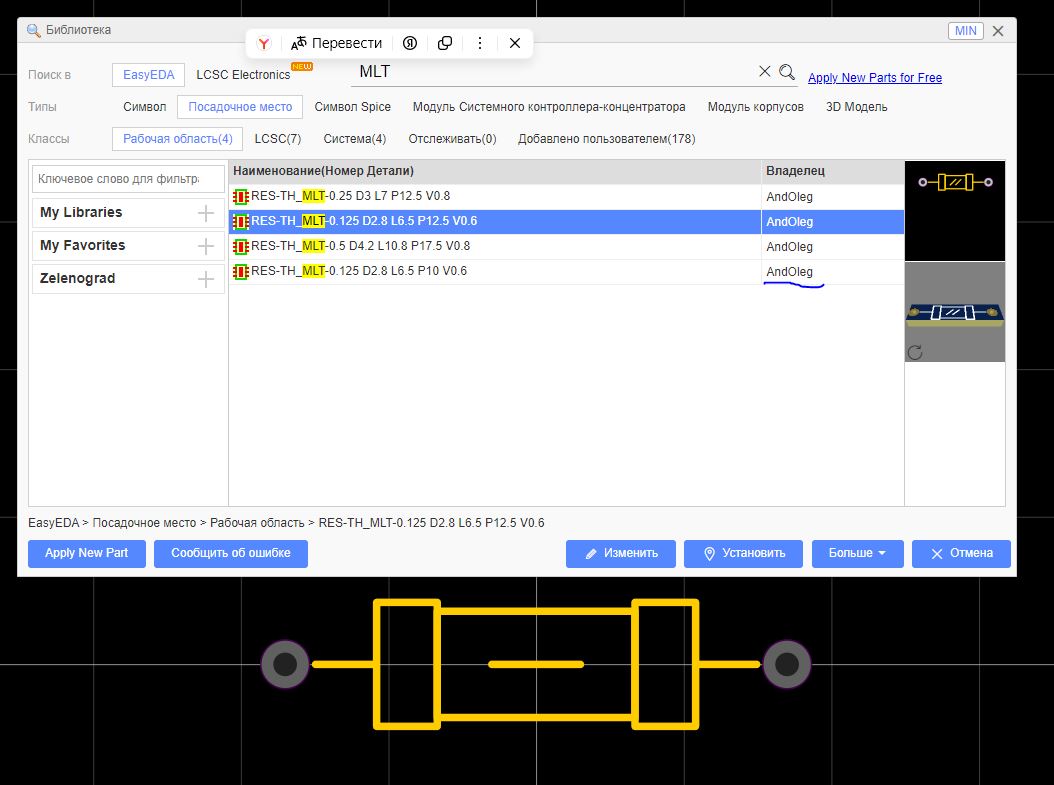Viewport: 1054px width, 785px height.
Task: Click Сообщить об ошибке button
Action: click(231, 554)
